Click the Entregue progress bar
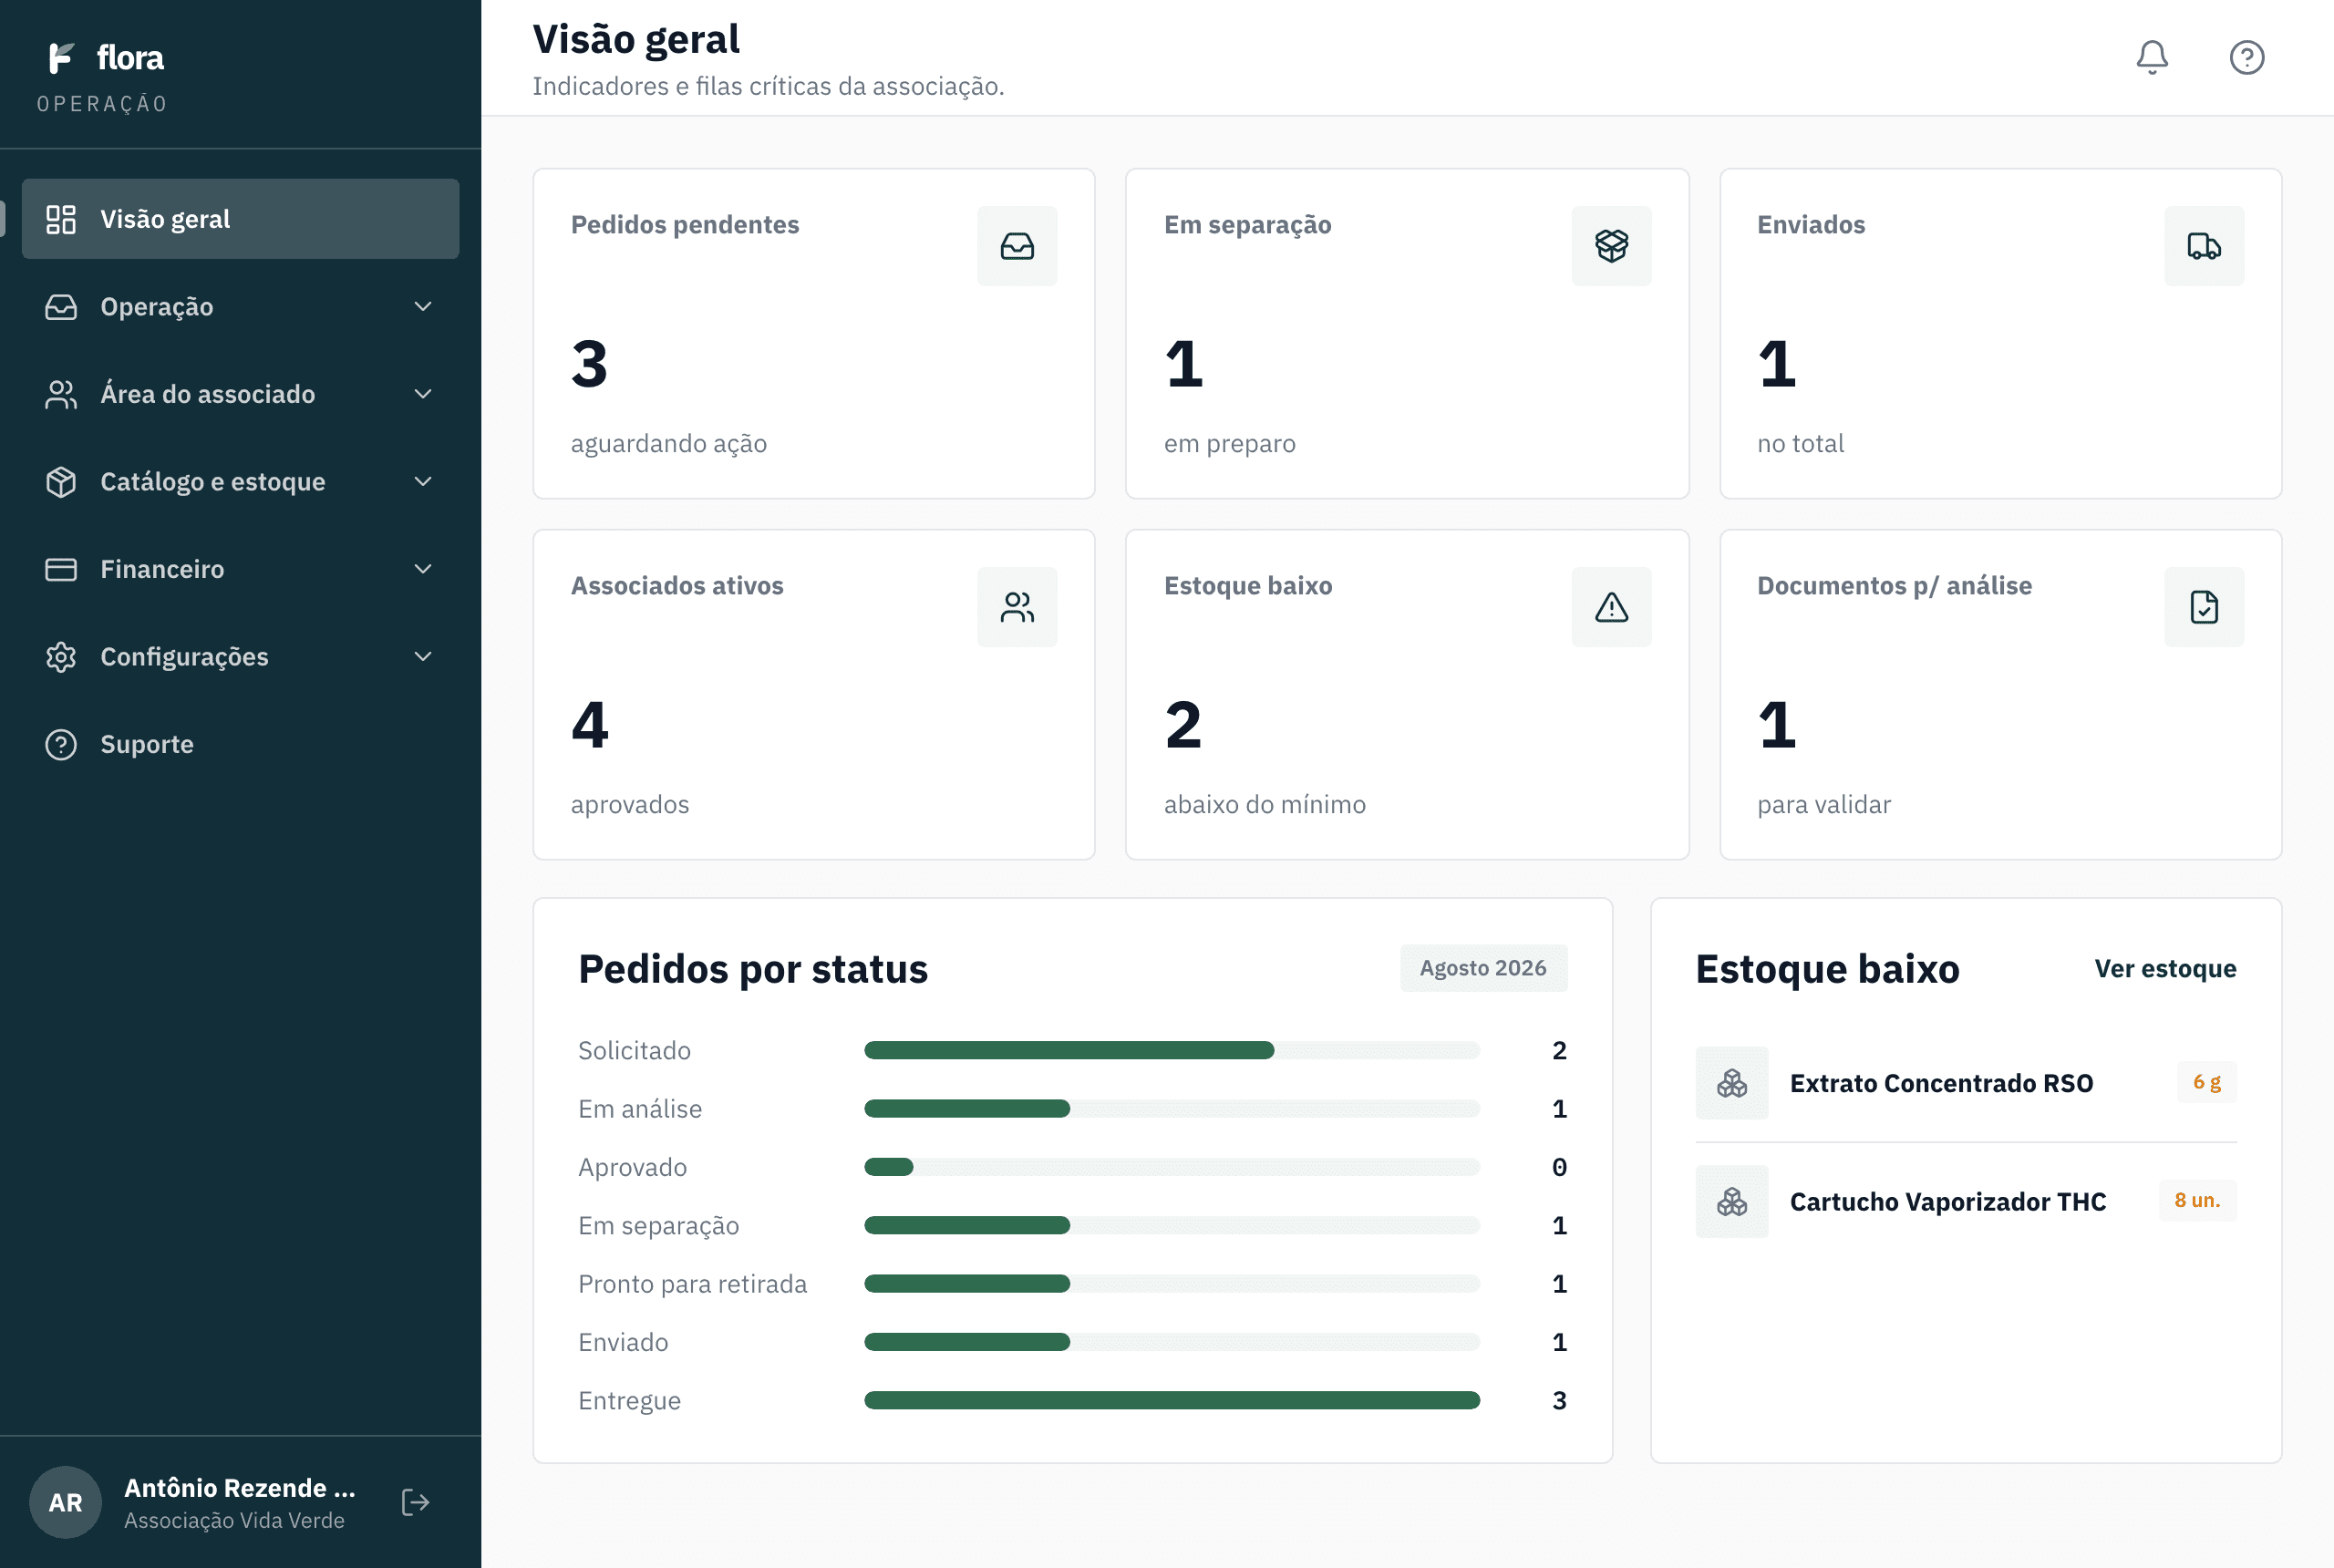The width and height of the screenshot is (2334, 1568). 1172,1400
